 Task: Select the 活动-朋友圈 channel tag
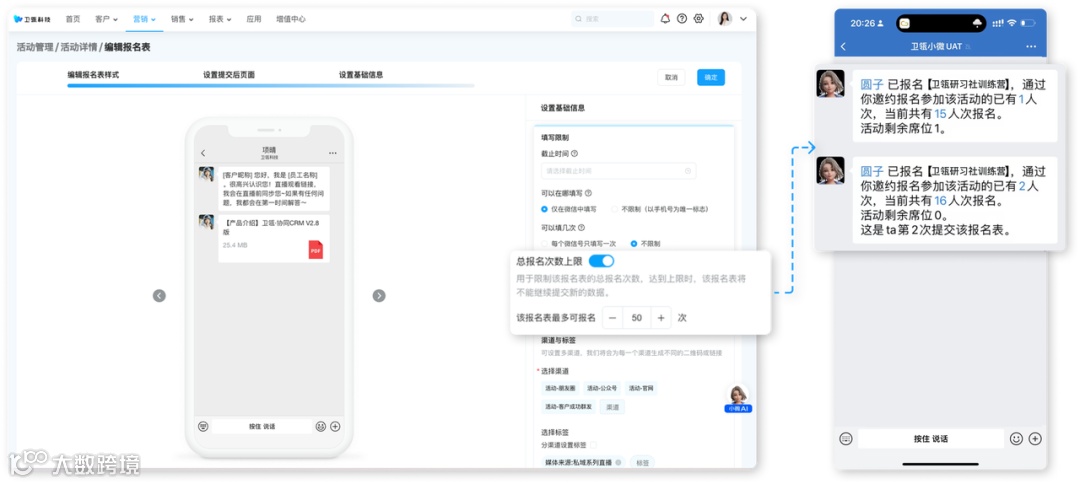560,389
